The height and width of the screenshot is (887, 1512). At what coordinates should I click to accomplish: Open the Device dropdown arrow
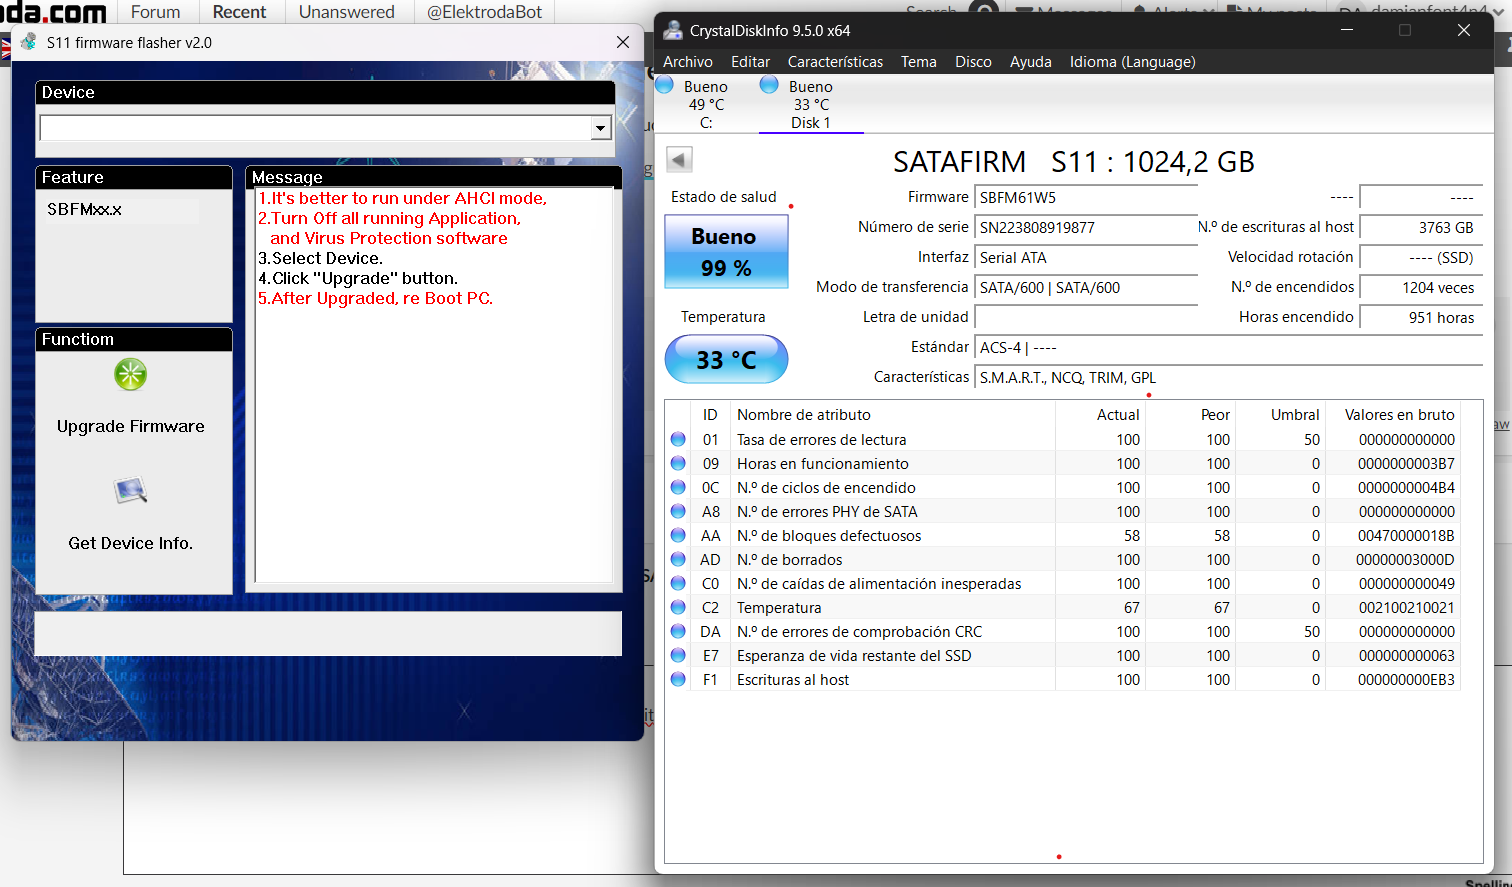[601, 128]
